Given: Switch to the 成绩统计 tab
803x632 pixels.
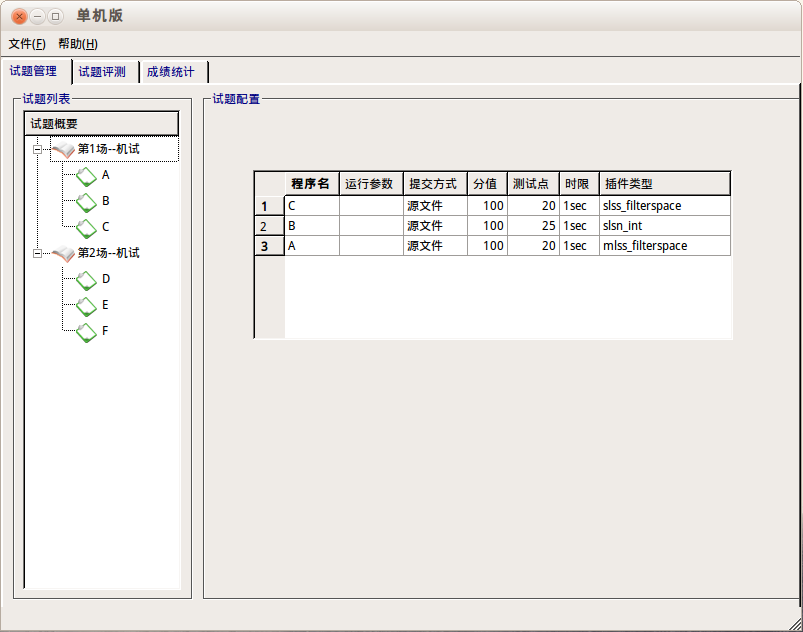Looking at the screenshot, I should (x=170, y=72).
